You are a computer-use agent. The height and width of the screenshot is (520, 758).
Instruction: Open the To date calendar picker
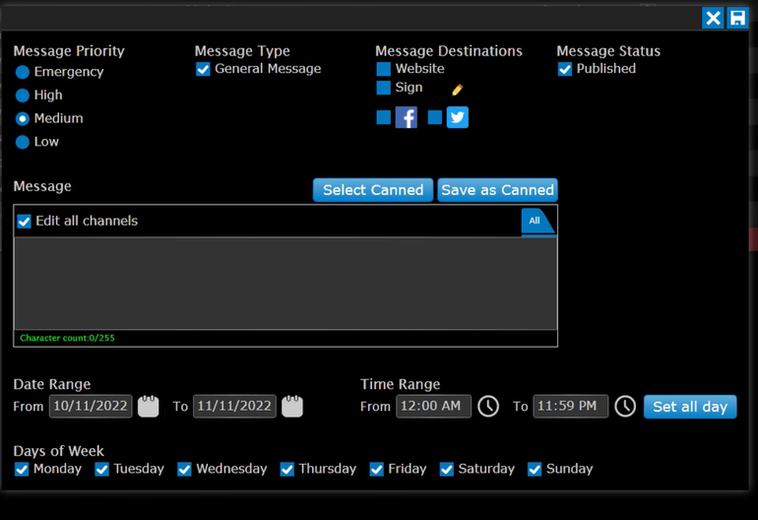pos(292,406)
